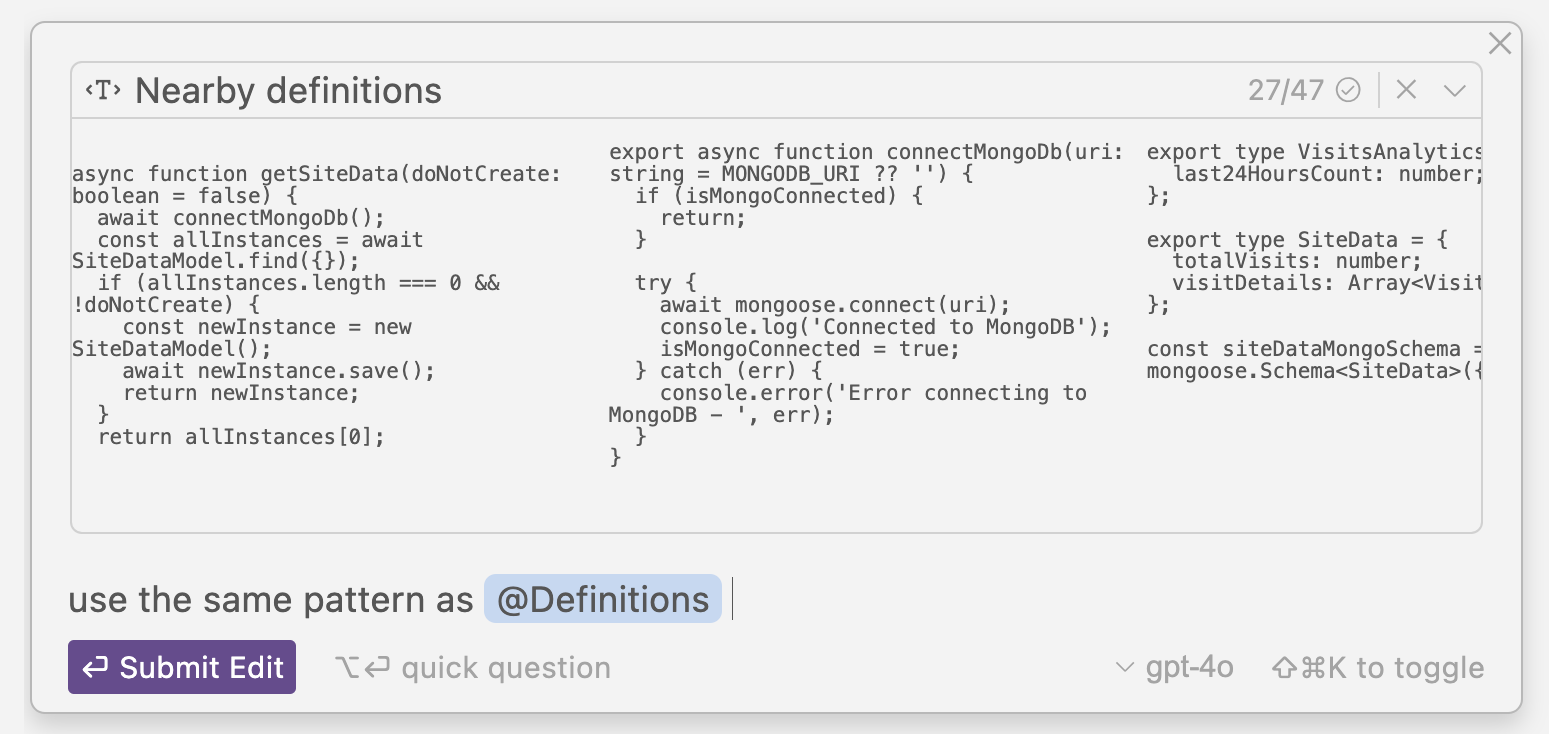1549x734 pixels.
Task: Click the 27/47 context counter
Action: coord(1285,91)
